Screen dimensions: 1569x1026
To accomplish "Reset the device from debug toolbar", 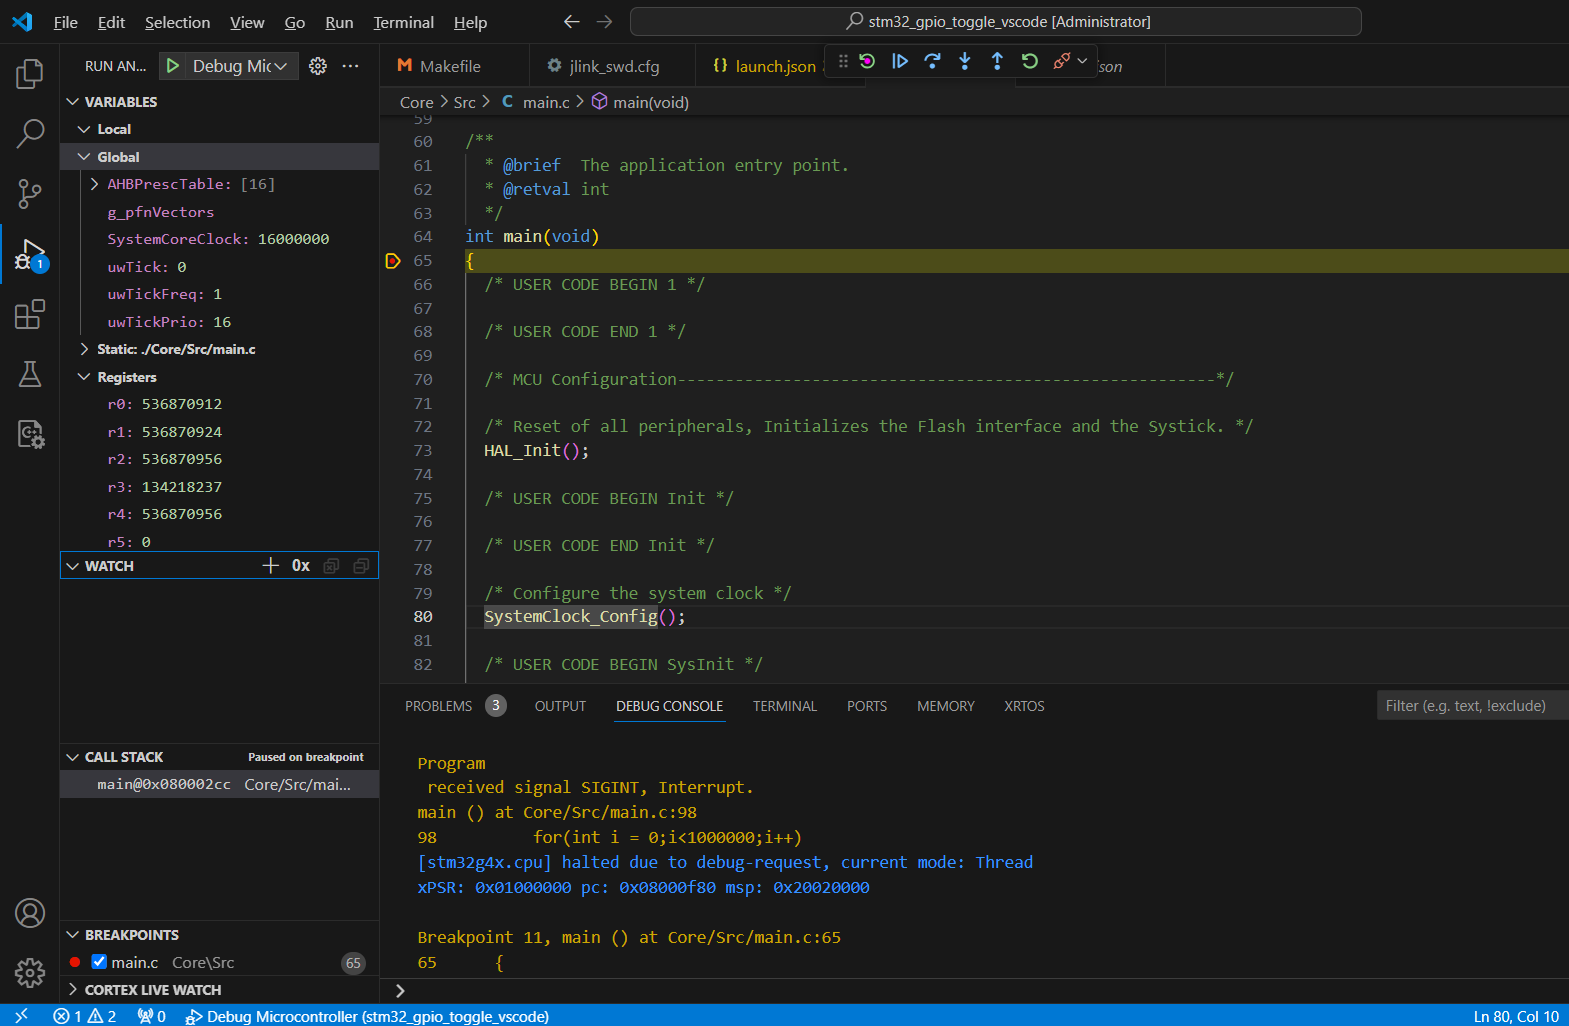I will 867,61.
